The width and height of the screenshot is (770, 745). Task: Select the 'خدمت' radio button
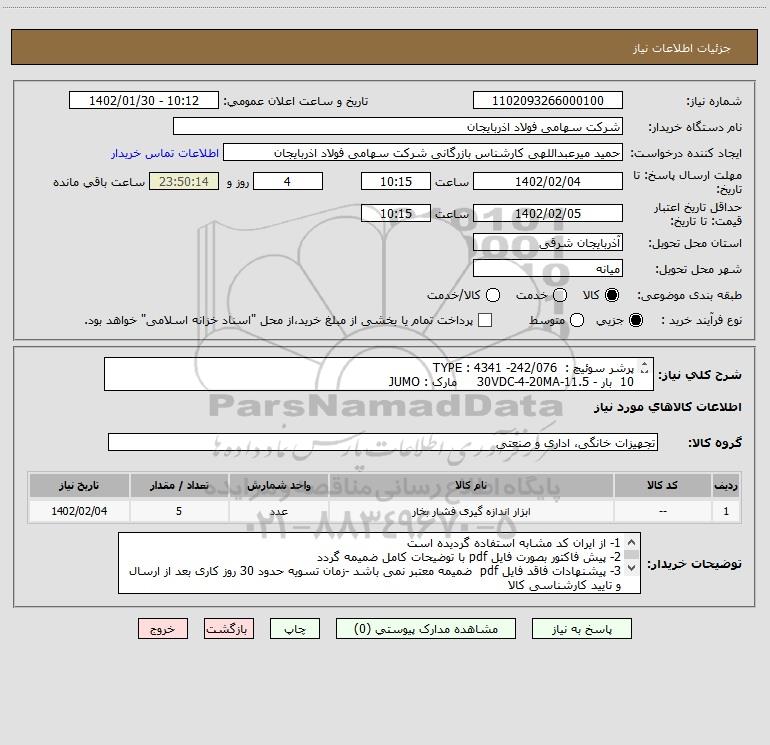point(560,295)
